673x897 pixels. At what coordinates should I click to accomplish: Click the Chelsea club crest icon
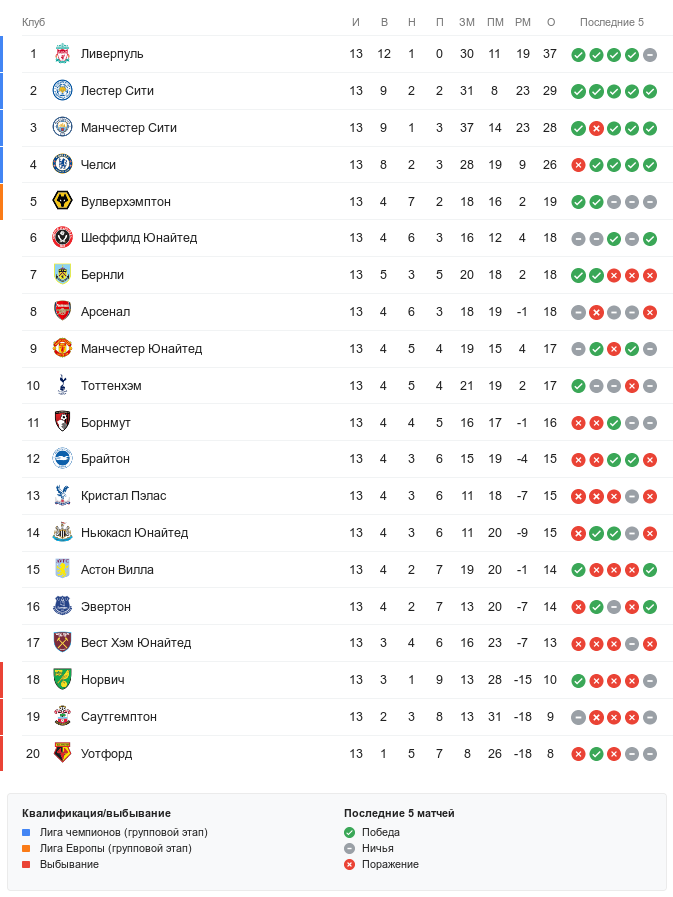pos(62,165)
